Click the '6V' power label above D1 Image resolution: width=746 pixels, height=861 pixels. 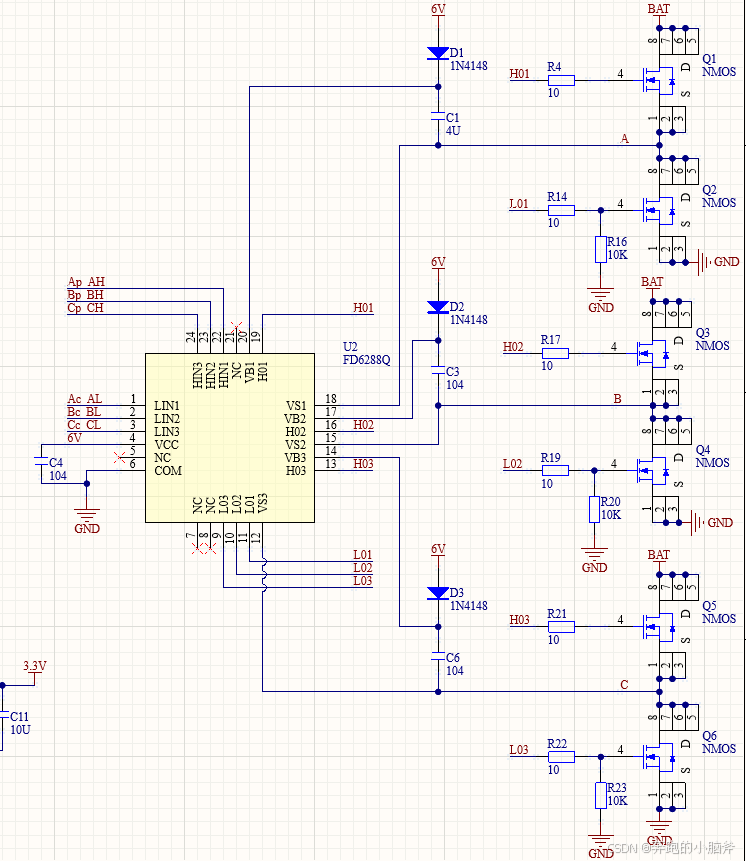point(438,9)
